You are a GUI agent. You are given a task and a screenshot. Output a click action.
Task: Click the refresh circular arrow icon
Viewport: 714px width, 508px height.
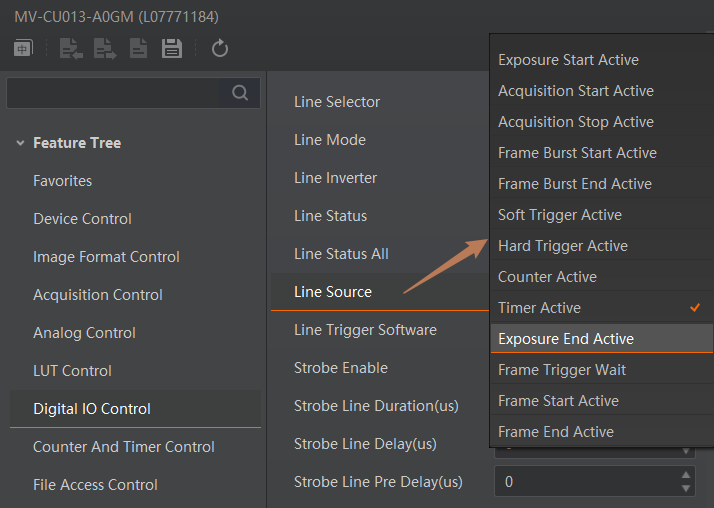[x=220, y=48]
